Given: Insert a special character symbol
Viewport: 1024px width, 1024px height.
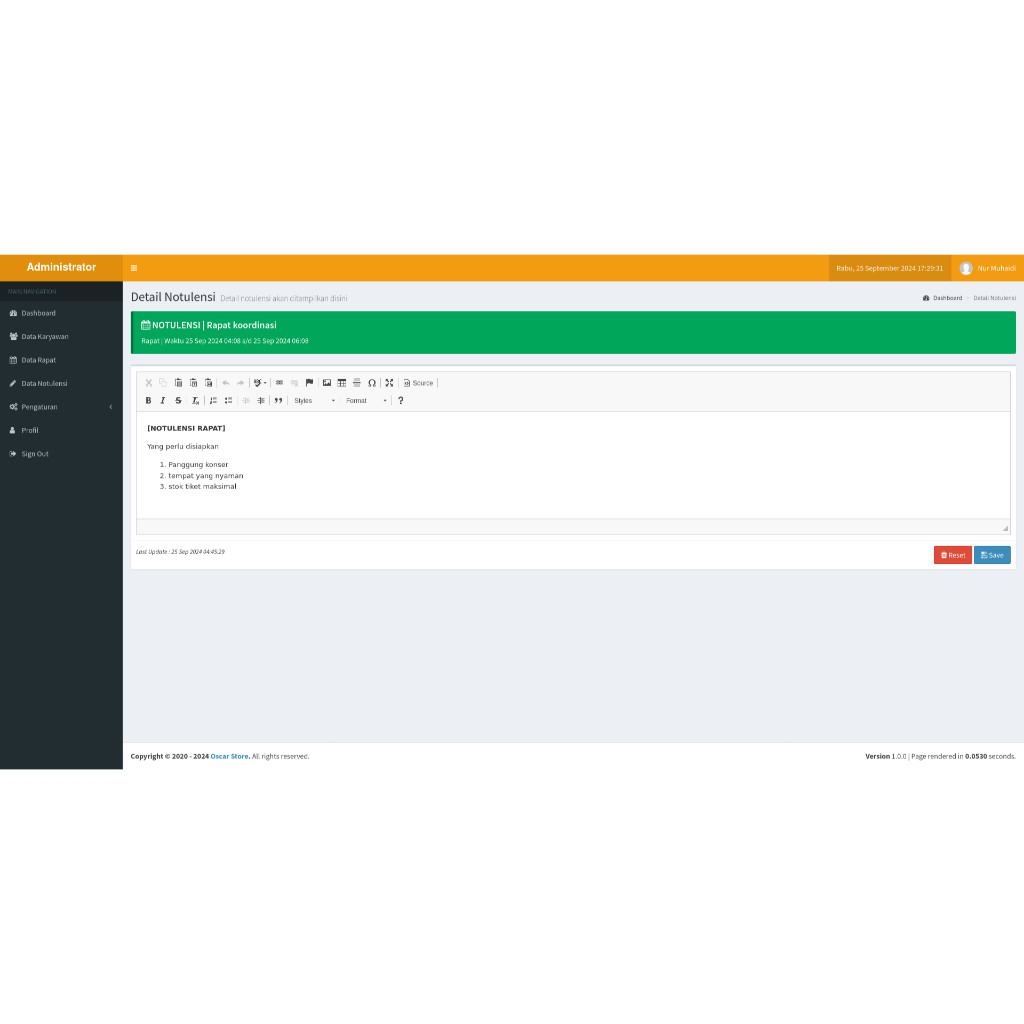Looking at the screenshot, I should (372, 383).
